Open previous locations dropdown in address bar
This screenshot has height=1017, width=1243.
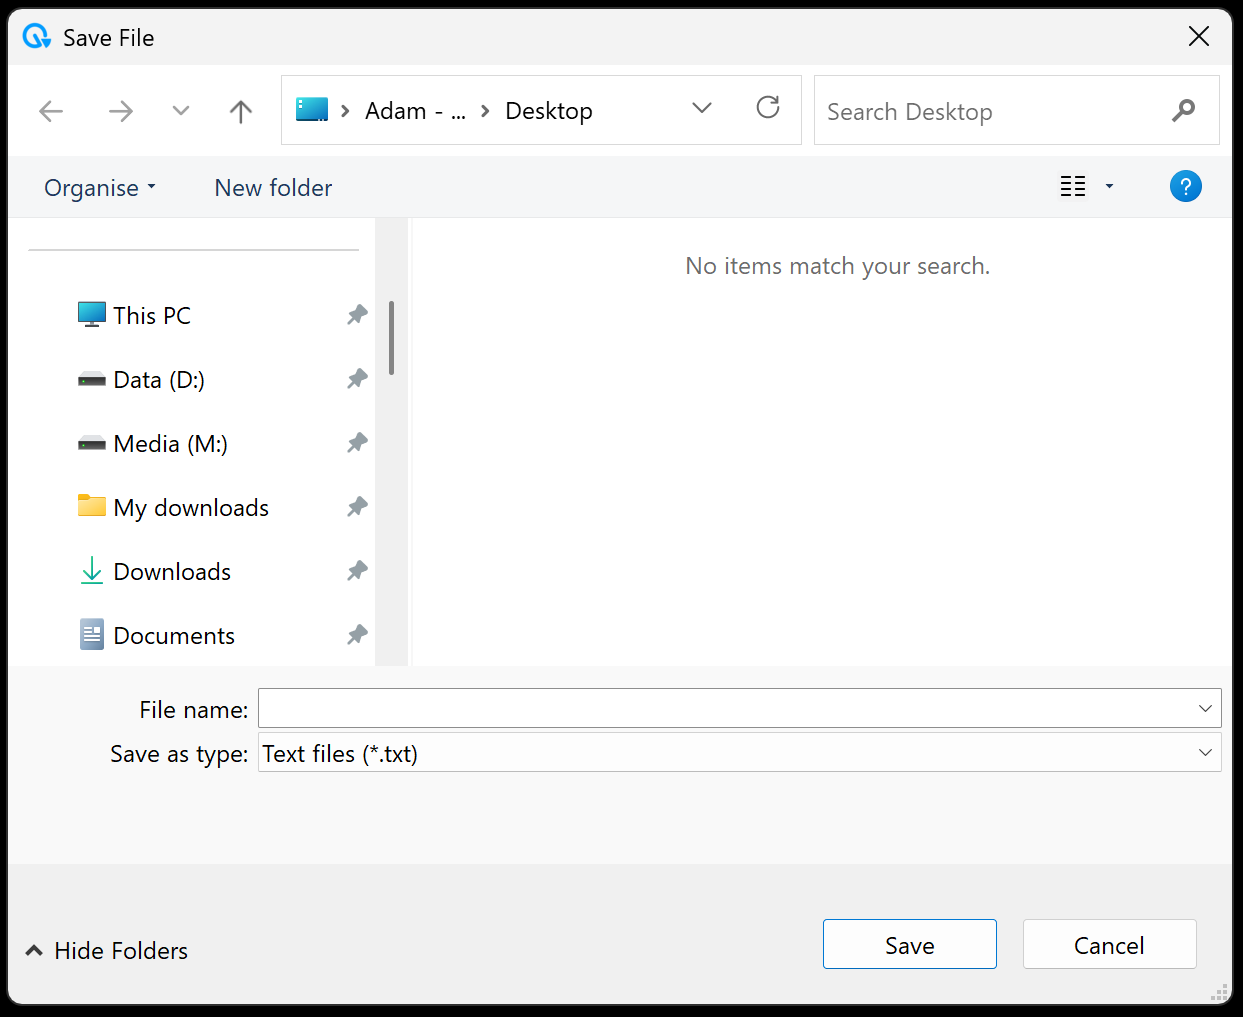coord(702,108)
